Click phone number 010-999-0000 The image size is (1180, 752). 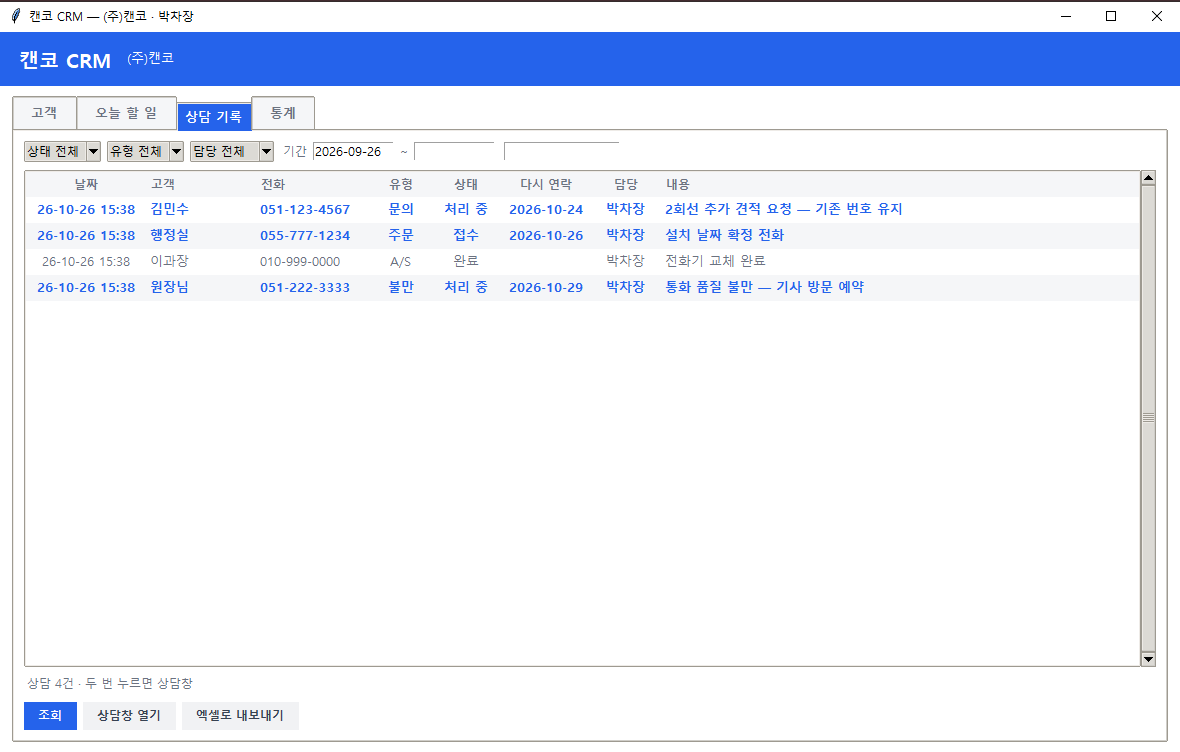[x=300, y=261]
